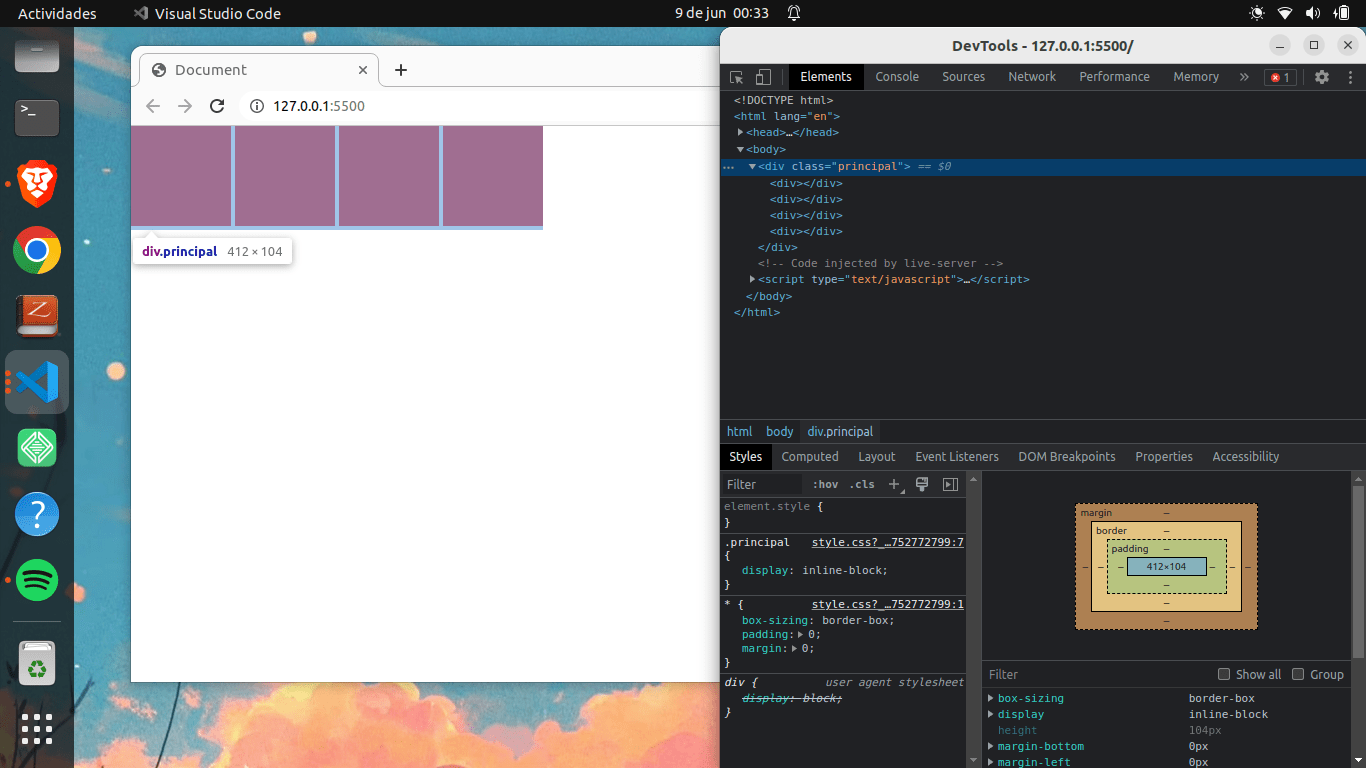Launch Firefox from the dock
The height and width of the screenshot is (768, 1366).
pos(36,184)
